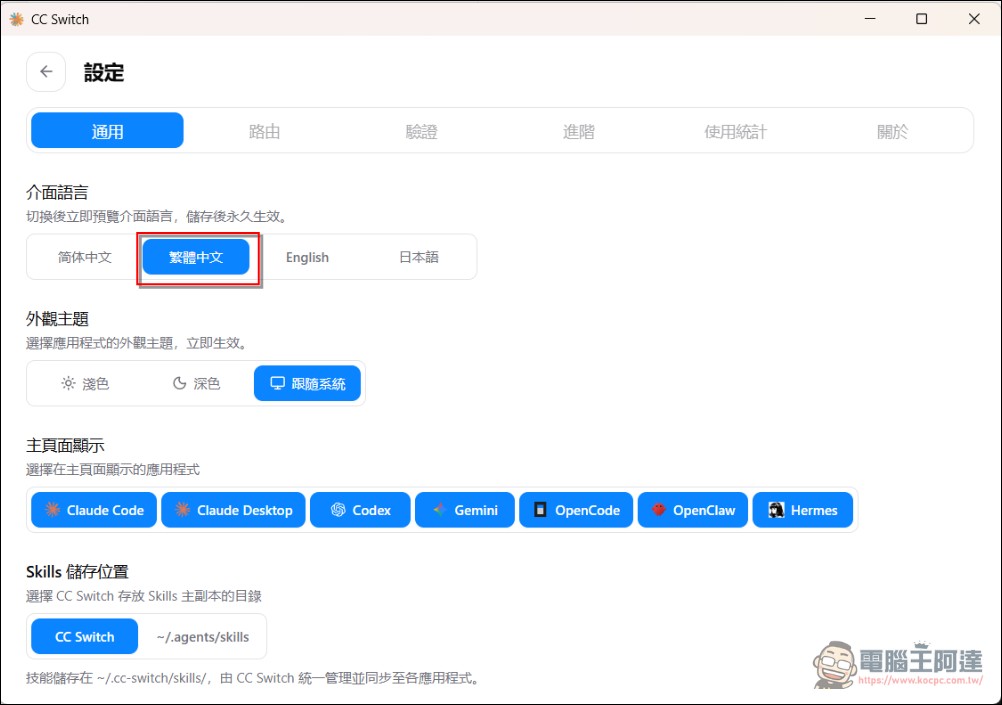1002x705 pixels.
Task: Select the 深色 dark theme
Action: pos(196,383)
